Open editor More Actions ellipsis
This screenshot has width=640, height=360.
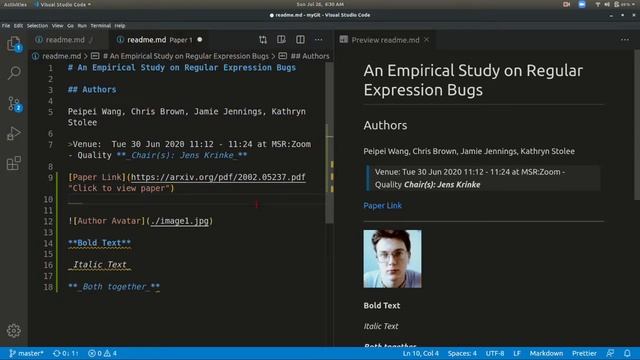tap(318, 40)
